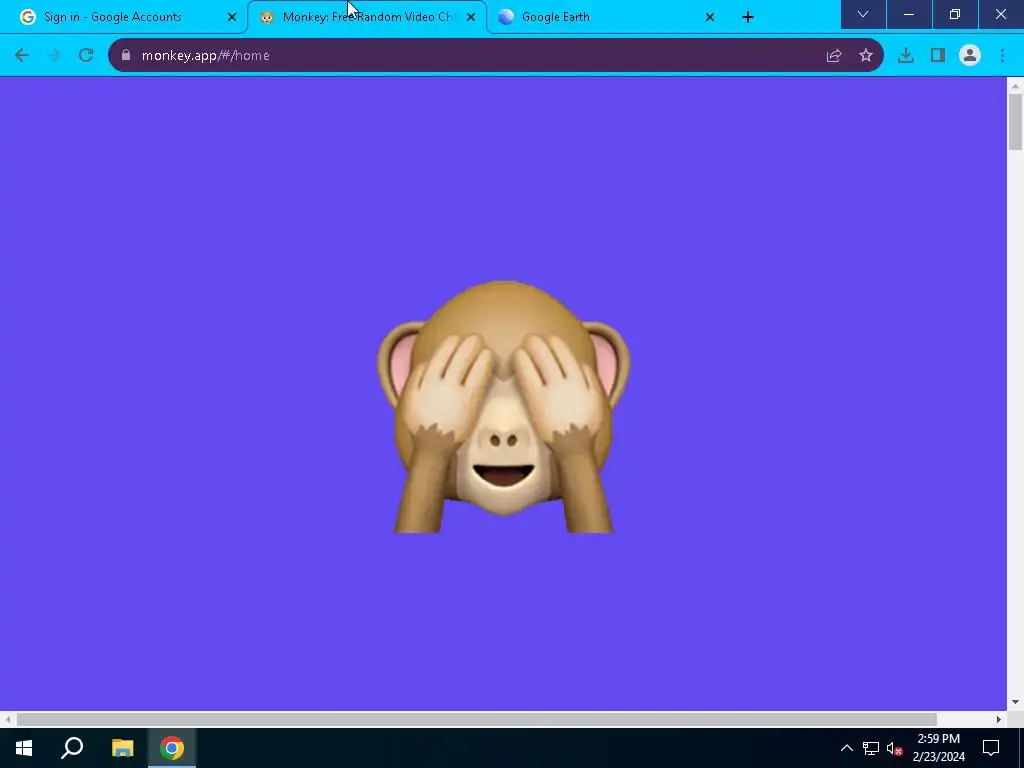1024x768 pixels.
Task: Click the scroll down arrow
Action: pos(1015,702)
